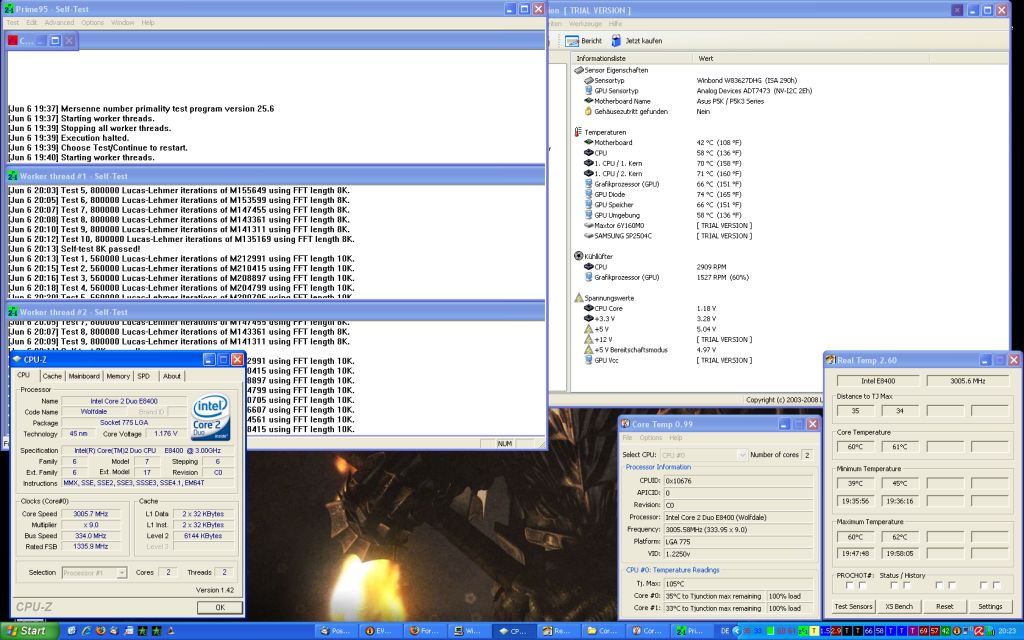
Task: Click the Prime95 icon in its title bar
Action: click(x=9, y=9)
